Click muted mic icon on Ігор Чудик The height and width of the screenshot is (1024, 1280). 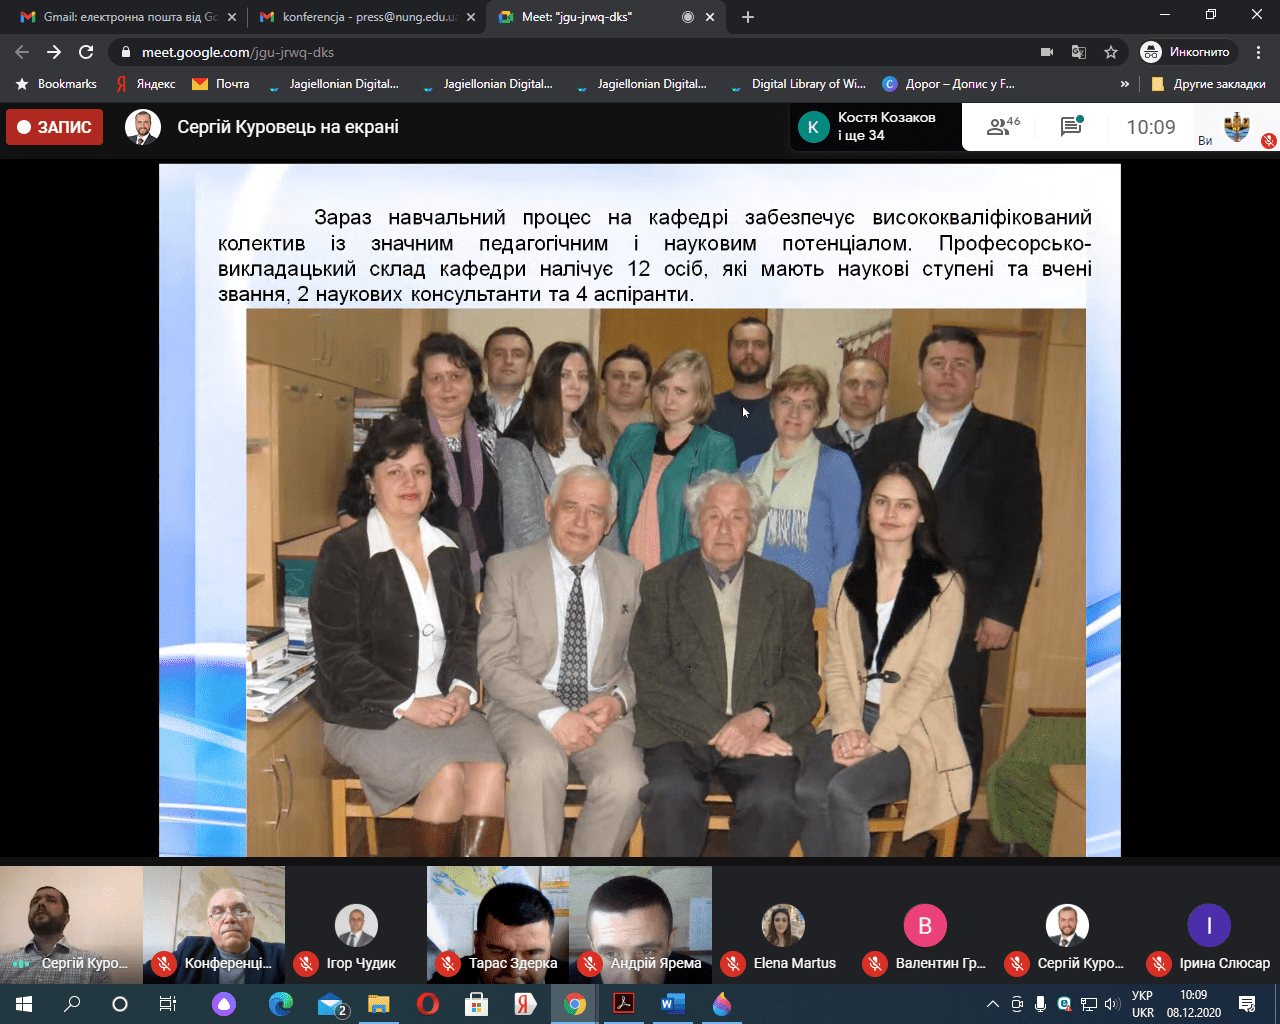[x=306, y=963]
